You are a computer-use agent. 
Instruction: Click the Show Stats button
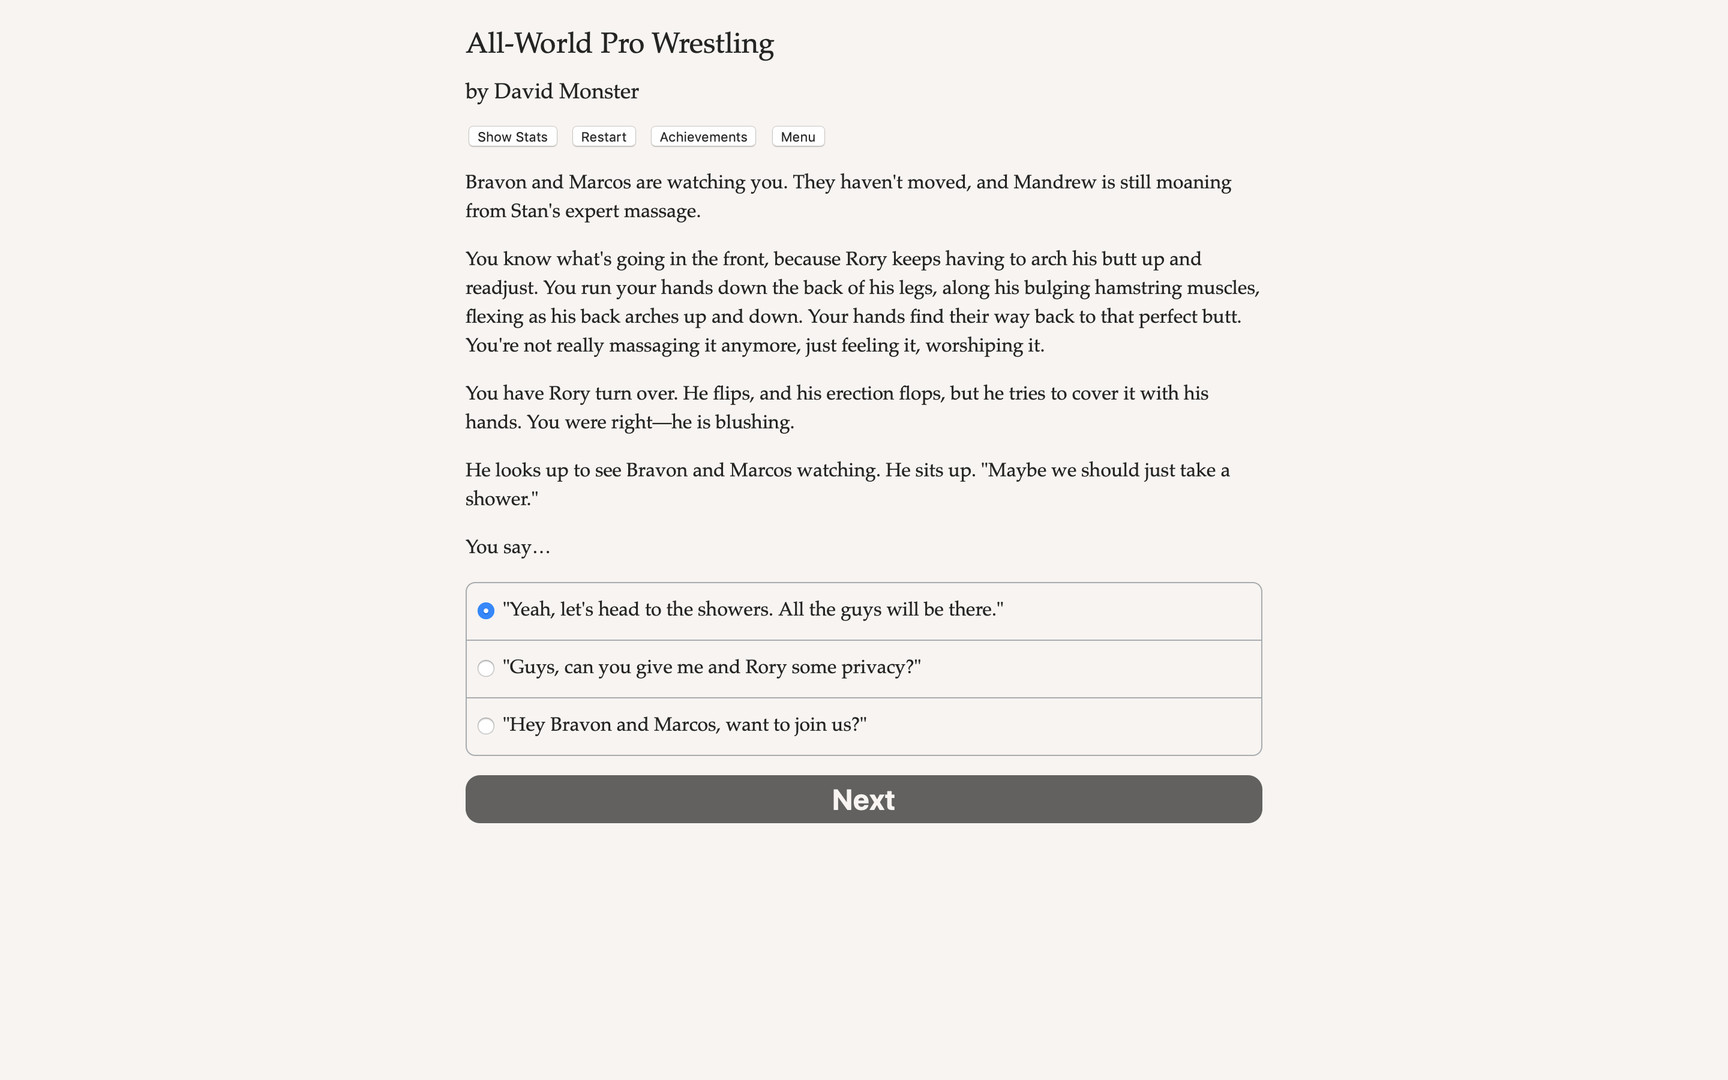pyautogui.click(x=512, y=136)
